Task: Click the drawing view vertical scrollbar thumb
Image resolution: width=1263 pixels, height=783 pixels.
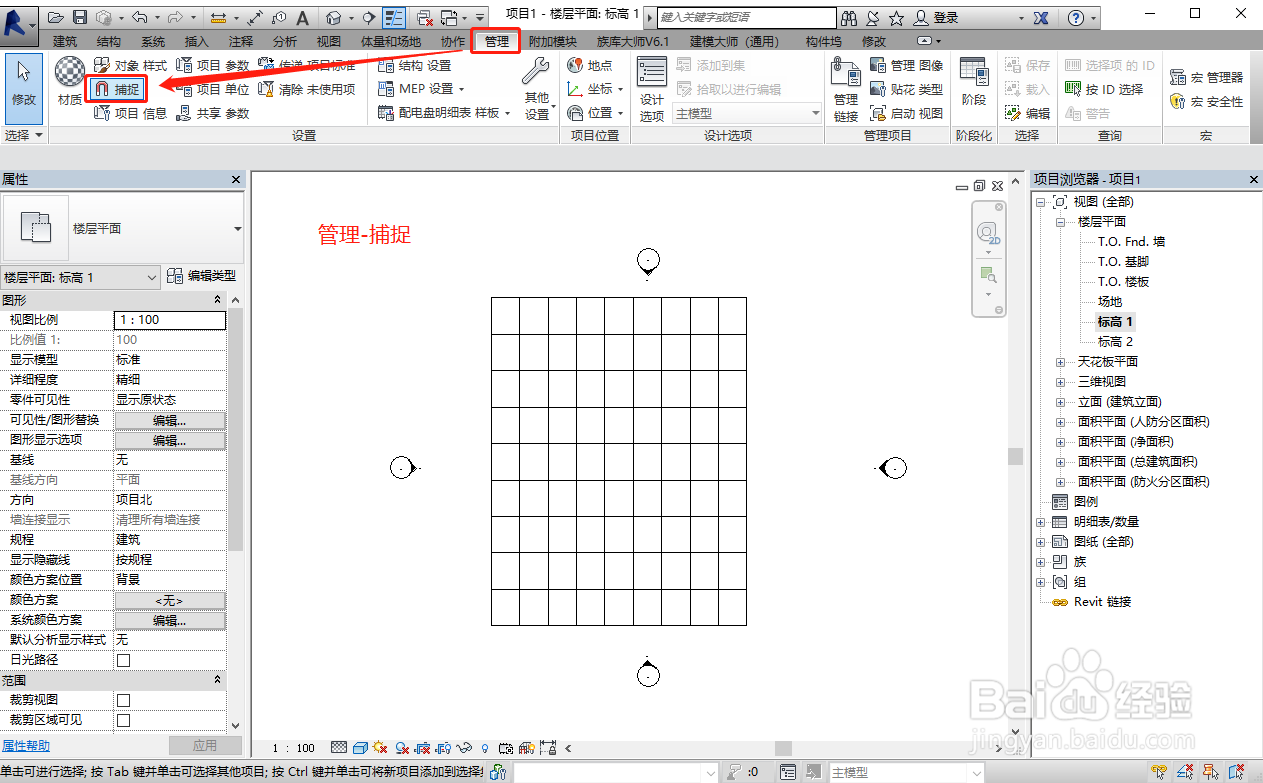Action: 1015,456
